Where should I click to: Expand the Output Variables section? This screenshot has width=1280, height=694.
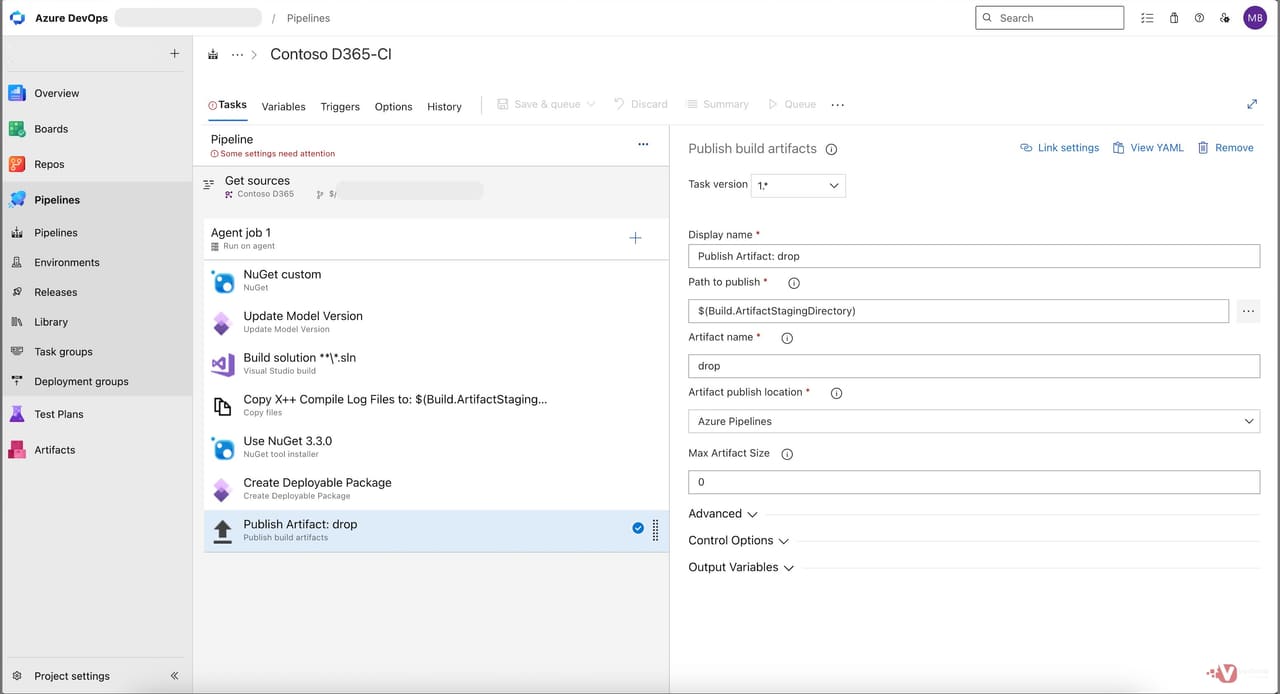[x=741, y=567]
